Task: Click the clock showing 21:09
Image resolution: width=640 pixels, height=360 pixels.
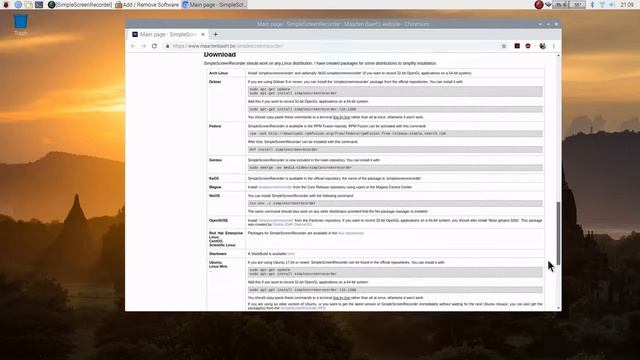Action: (x=627, y=4)
